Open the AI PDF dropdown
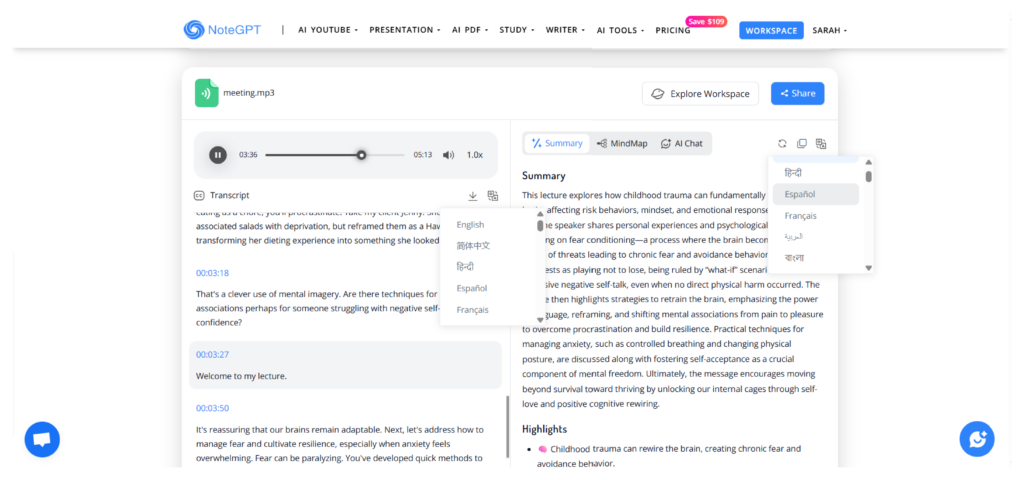Screen dimensions: 1024x480 [x=470, y=30]
